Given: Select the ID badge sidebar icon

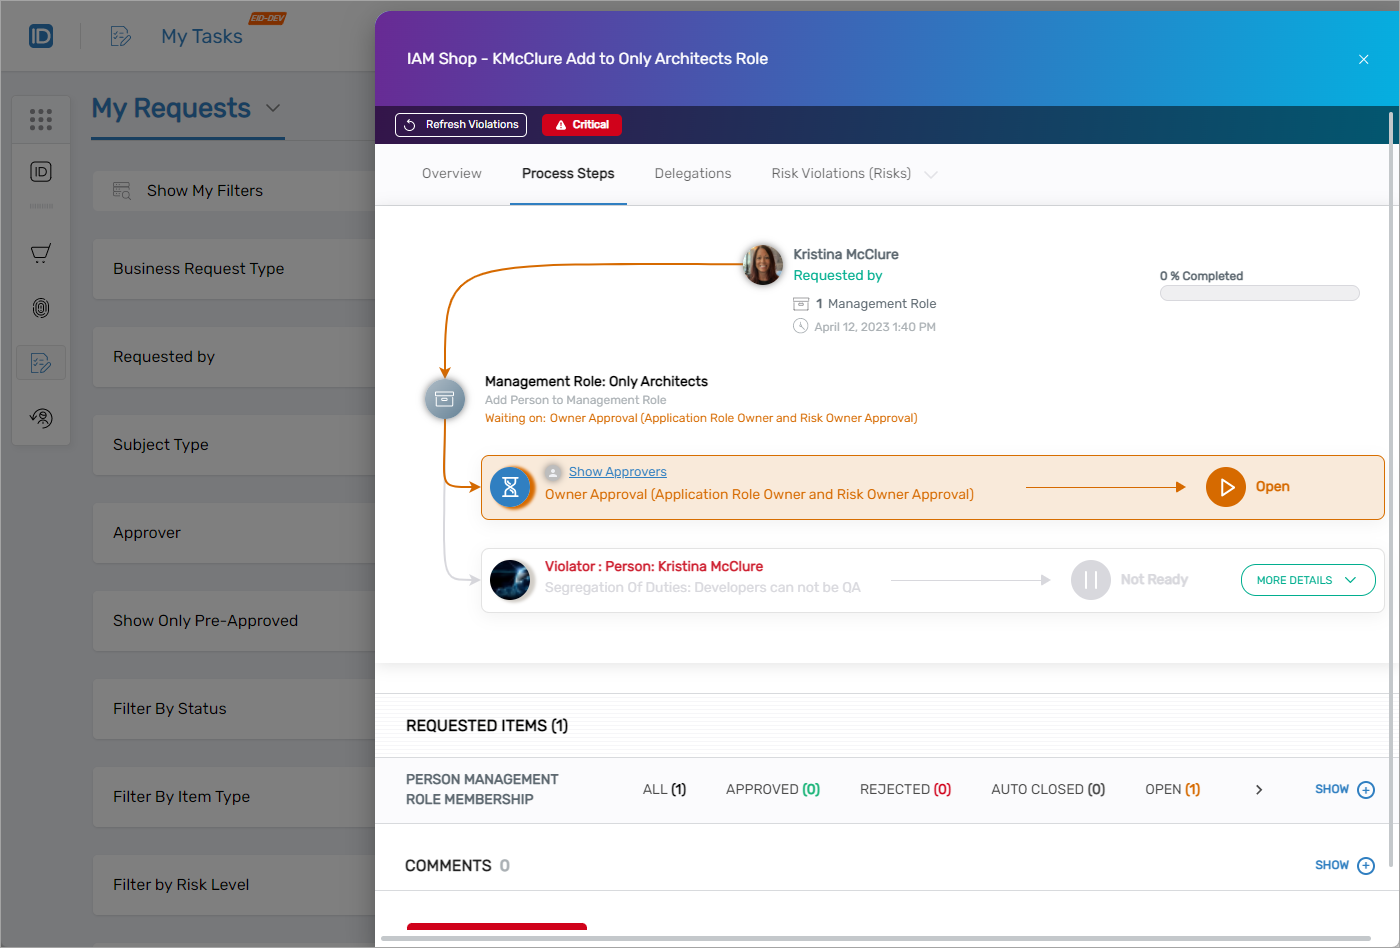Looking at the screenshot, I should click(x=40, y=172).
